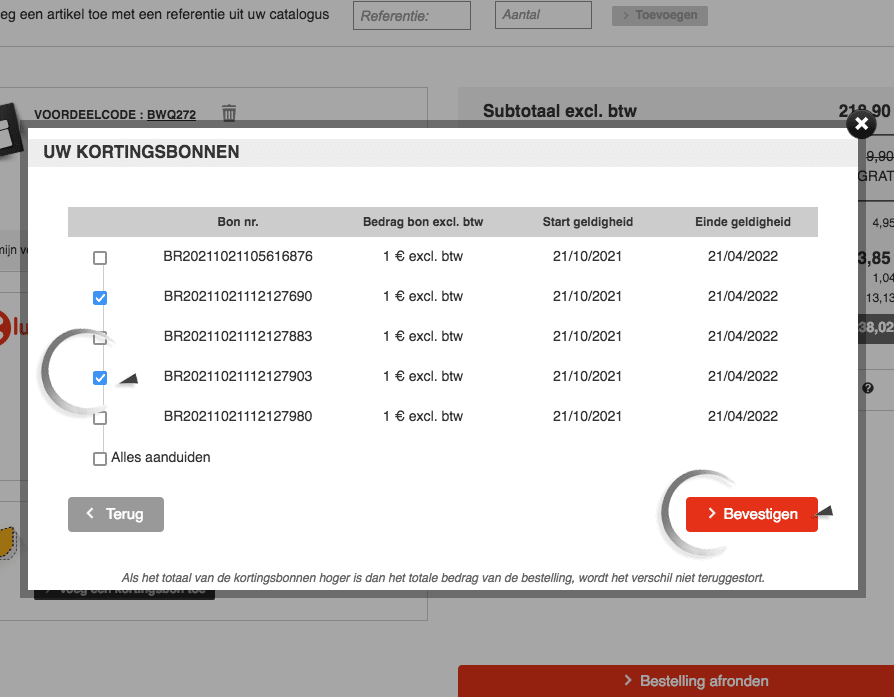Tick checkbox for bon BR20211021112127883
The height and width of the screenshot is (697, 894).
click(100, 338)
